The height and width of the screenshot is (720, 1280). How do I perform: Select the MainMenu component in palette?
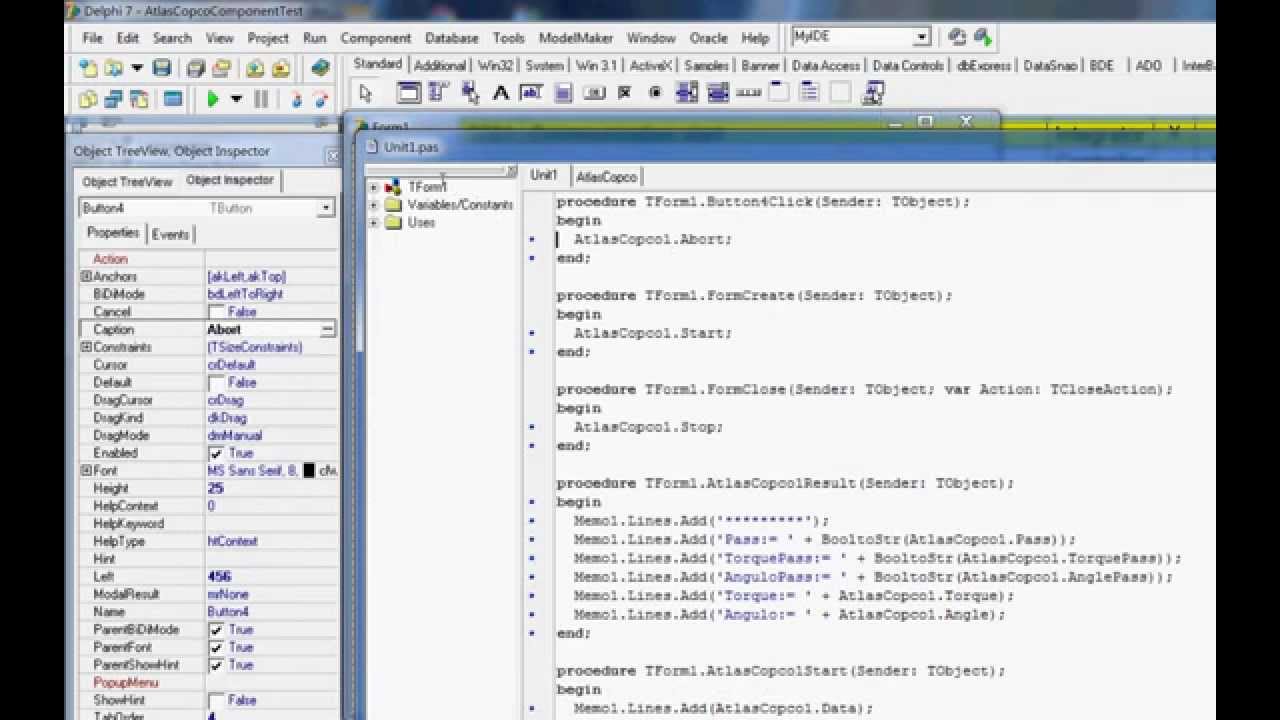[x=438, y=93]
